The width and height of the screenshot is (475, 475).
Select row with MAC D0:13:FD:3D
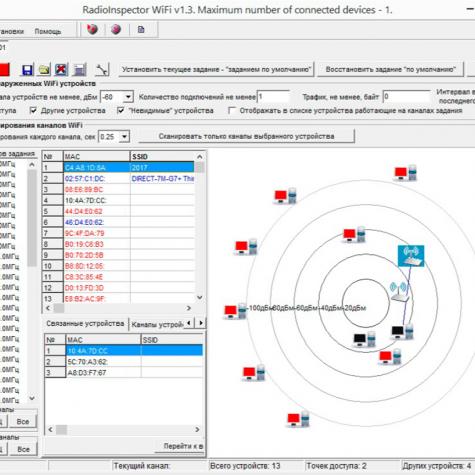coord(119,288)
